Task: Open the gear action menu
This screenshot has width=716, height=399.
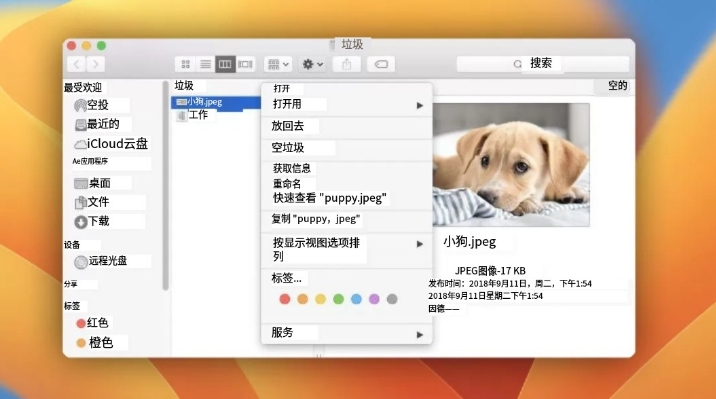Action: click(313, 64)
